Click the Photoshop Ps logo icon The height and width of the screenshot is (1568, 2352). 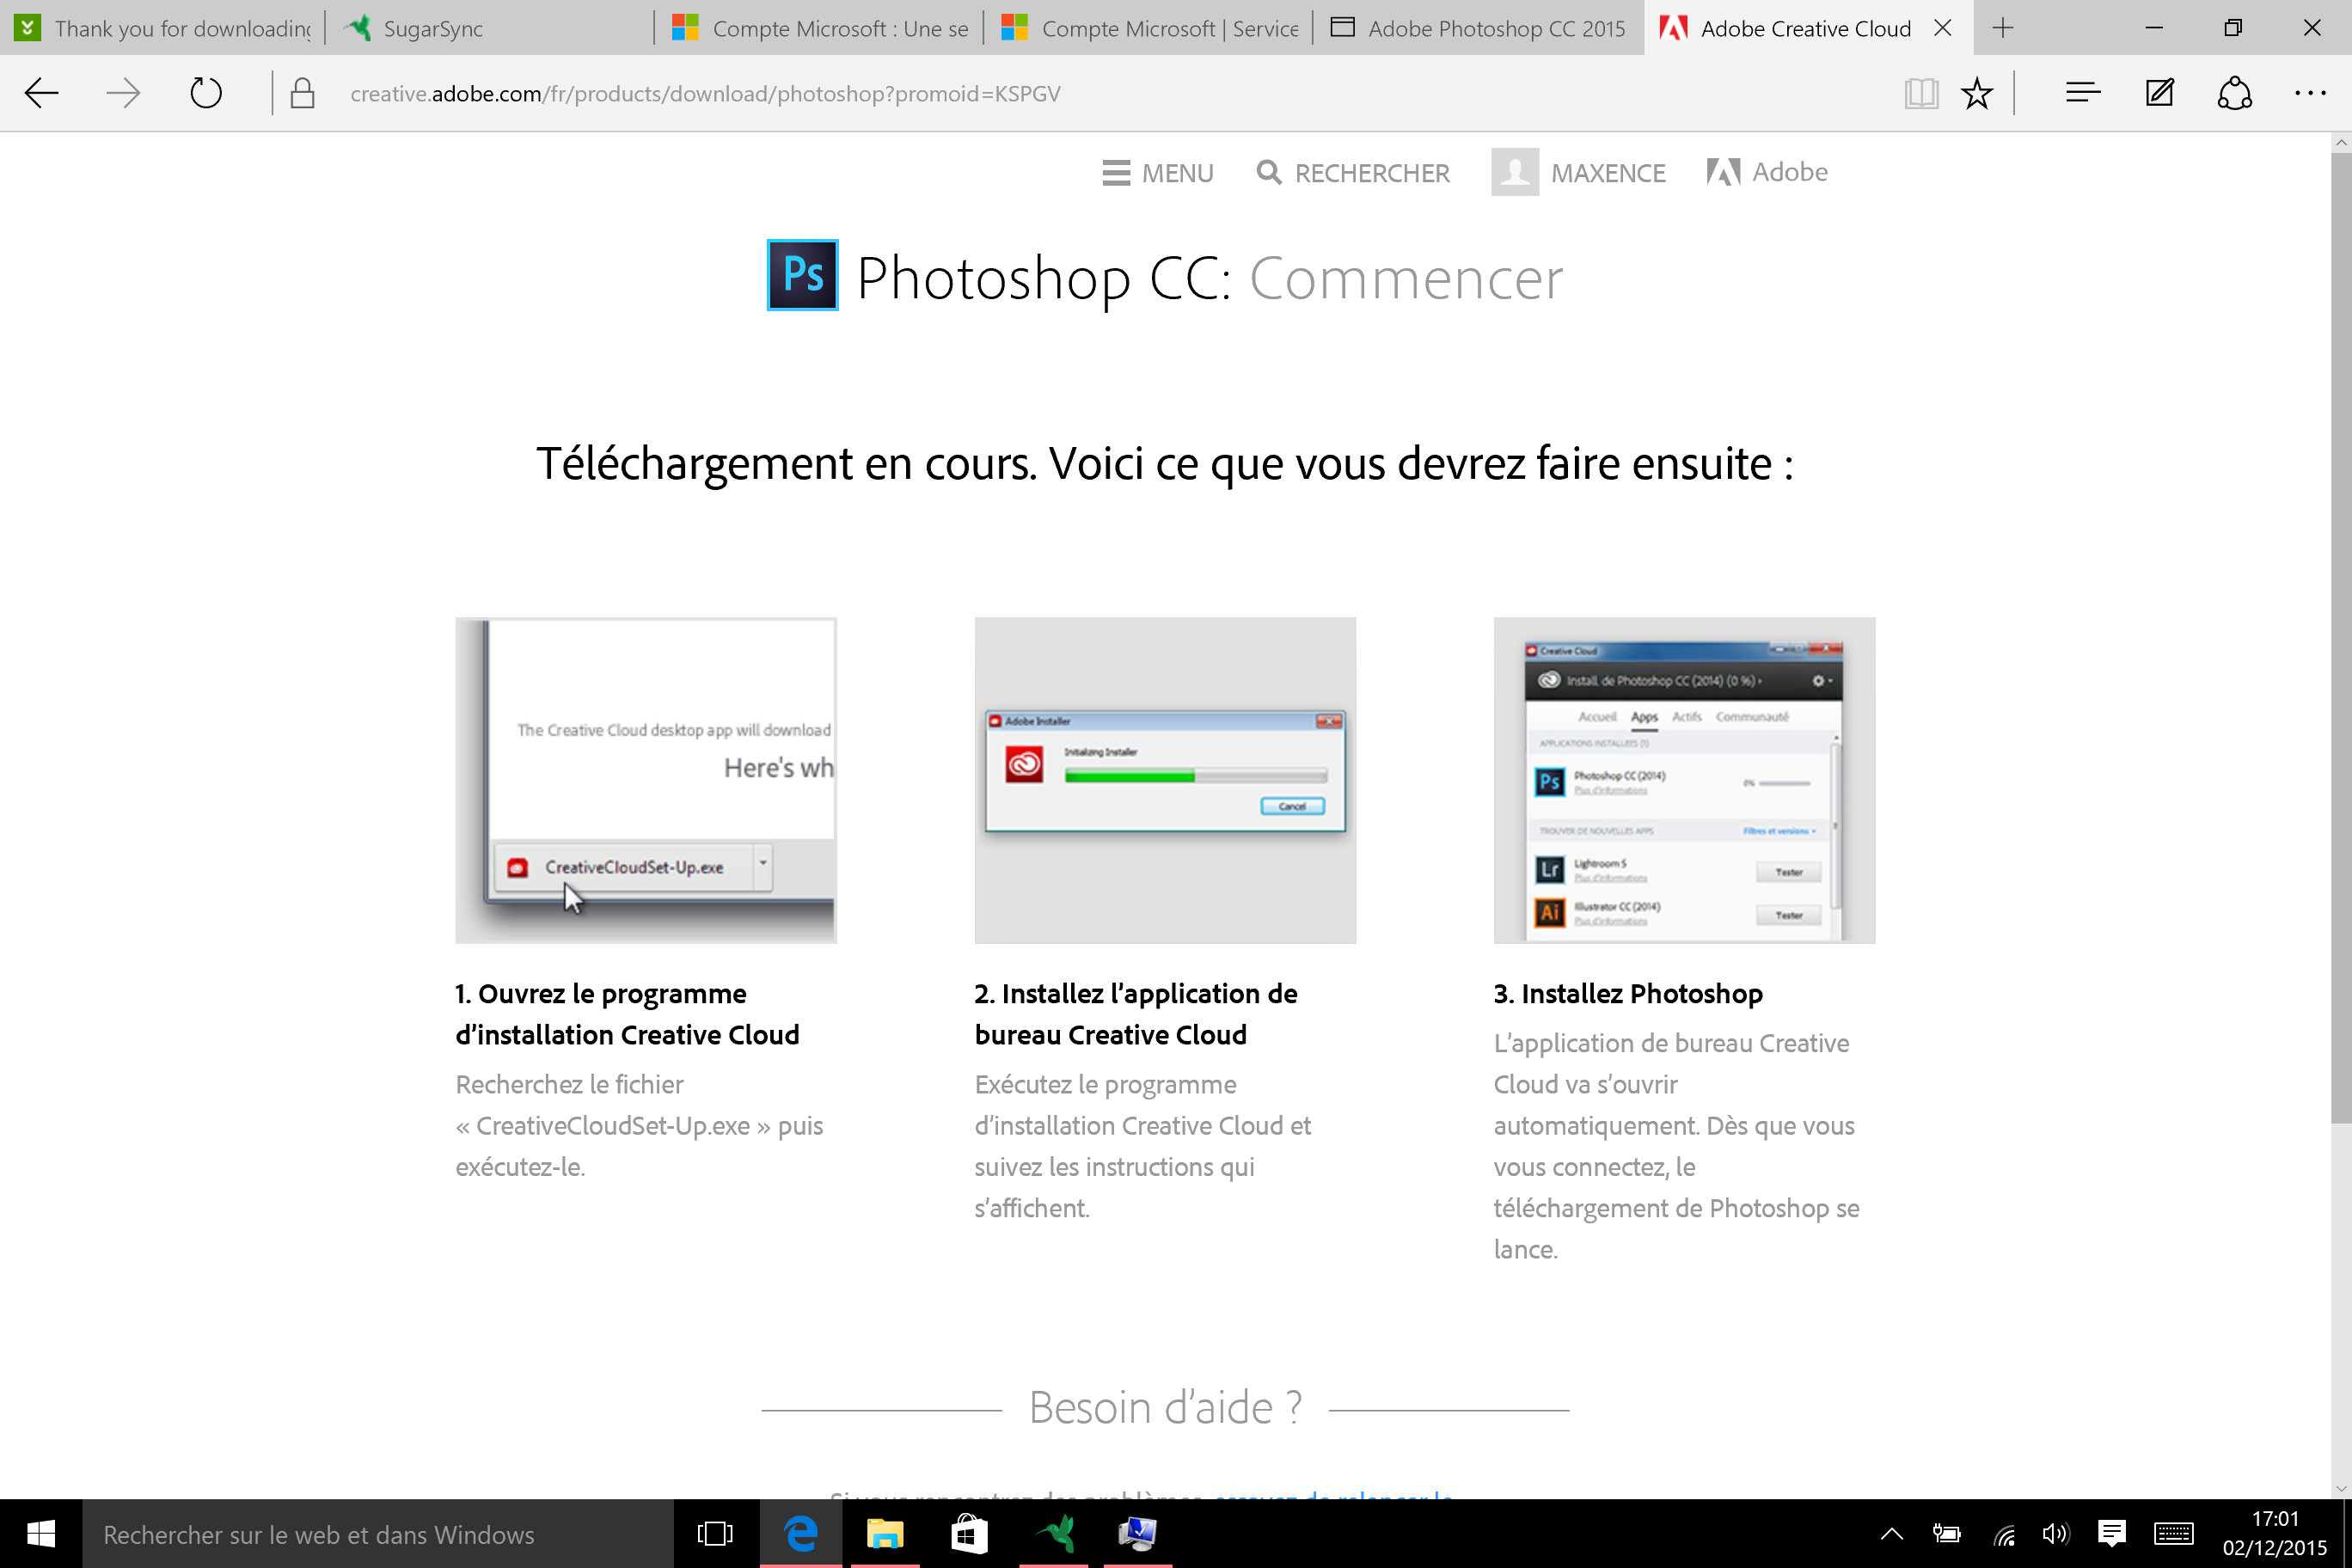pyautogui.click(x=802, y=275)
